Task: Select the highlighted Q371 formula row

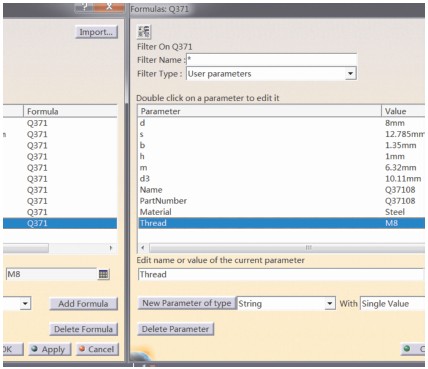Action: coord(60,223)
